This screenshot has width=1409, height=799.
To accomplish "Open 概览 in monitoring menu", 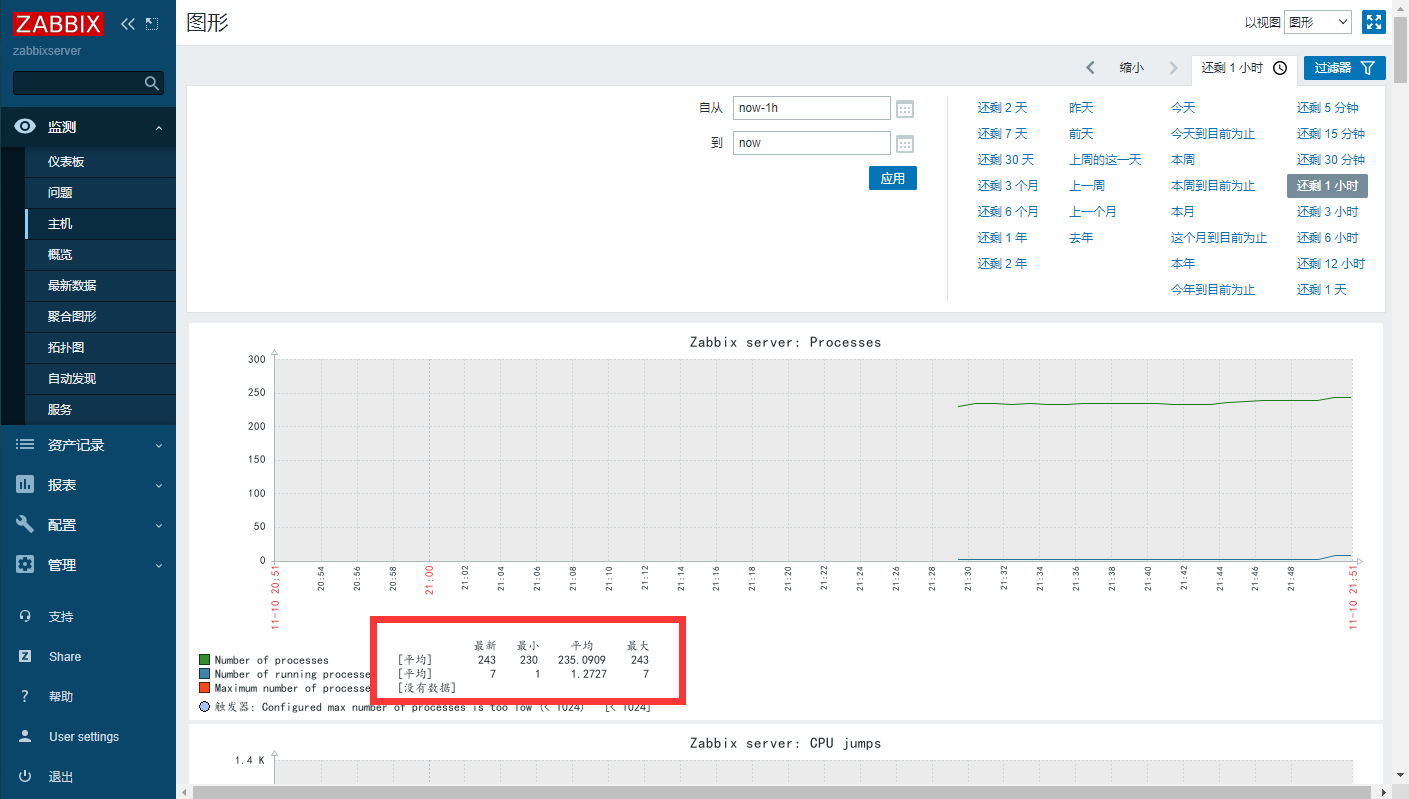I will coord(60,255).
